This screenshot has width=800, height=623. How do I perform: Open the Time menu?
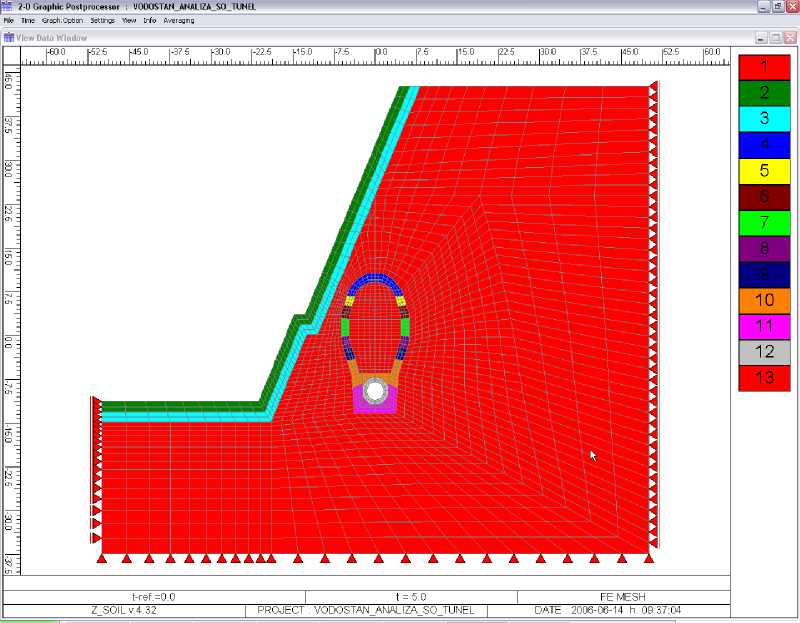(28, 20)
